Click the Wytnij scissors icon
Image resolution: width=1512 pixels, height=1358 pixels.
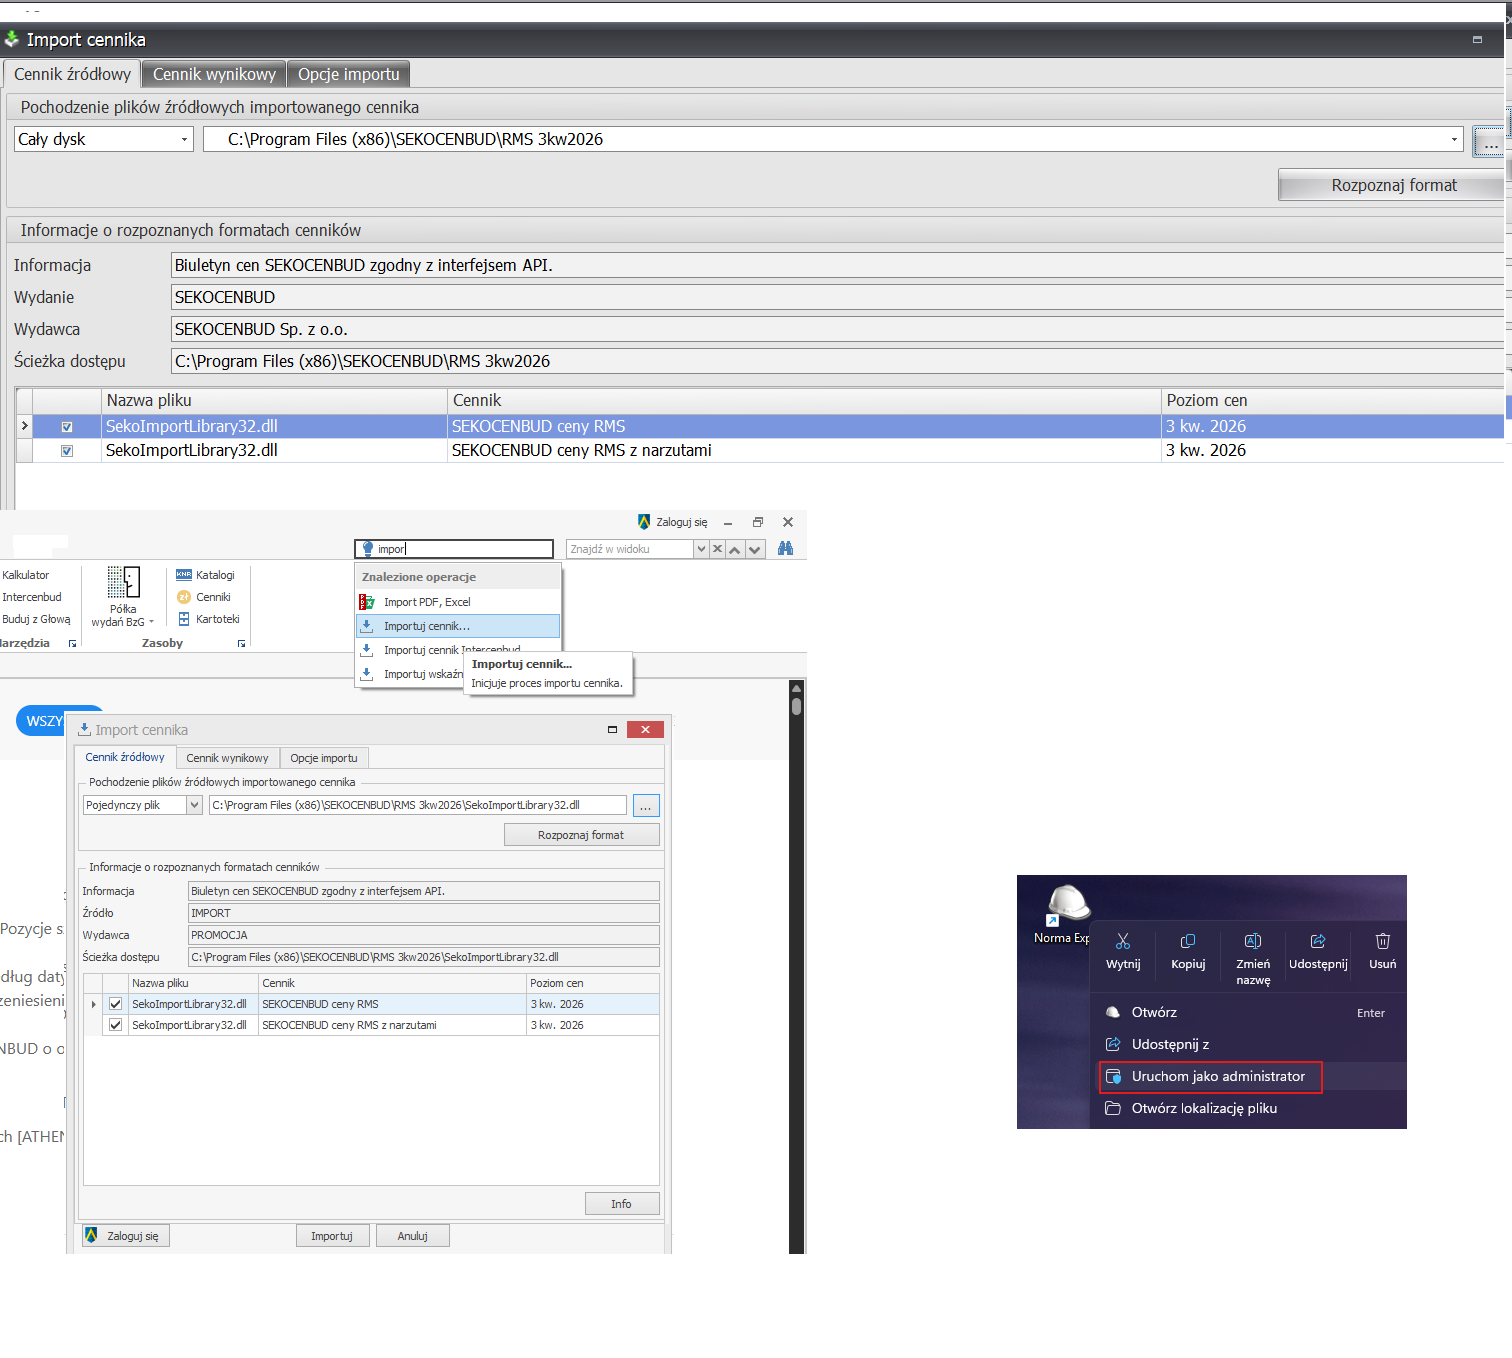[1123, 941]
